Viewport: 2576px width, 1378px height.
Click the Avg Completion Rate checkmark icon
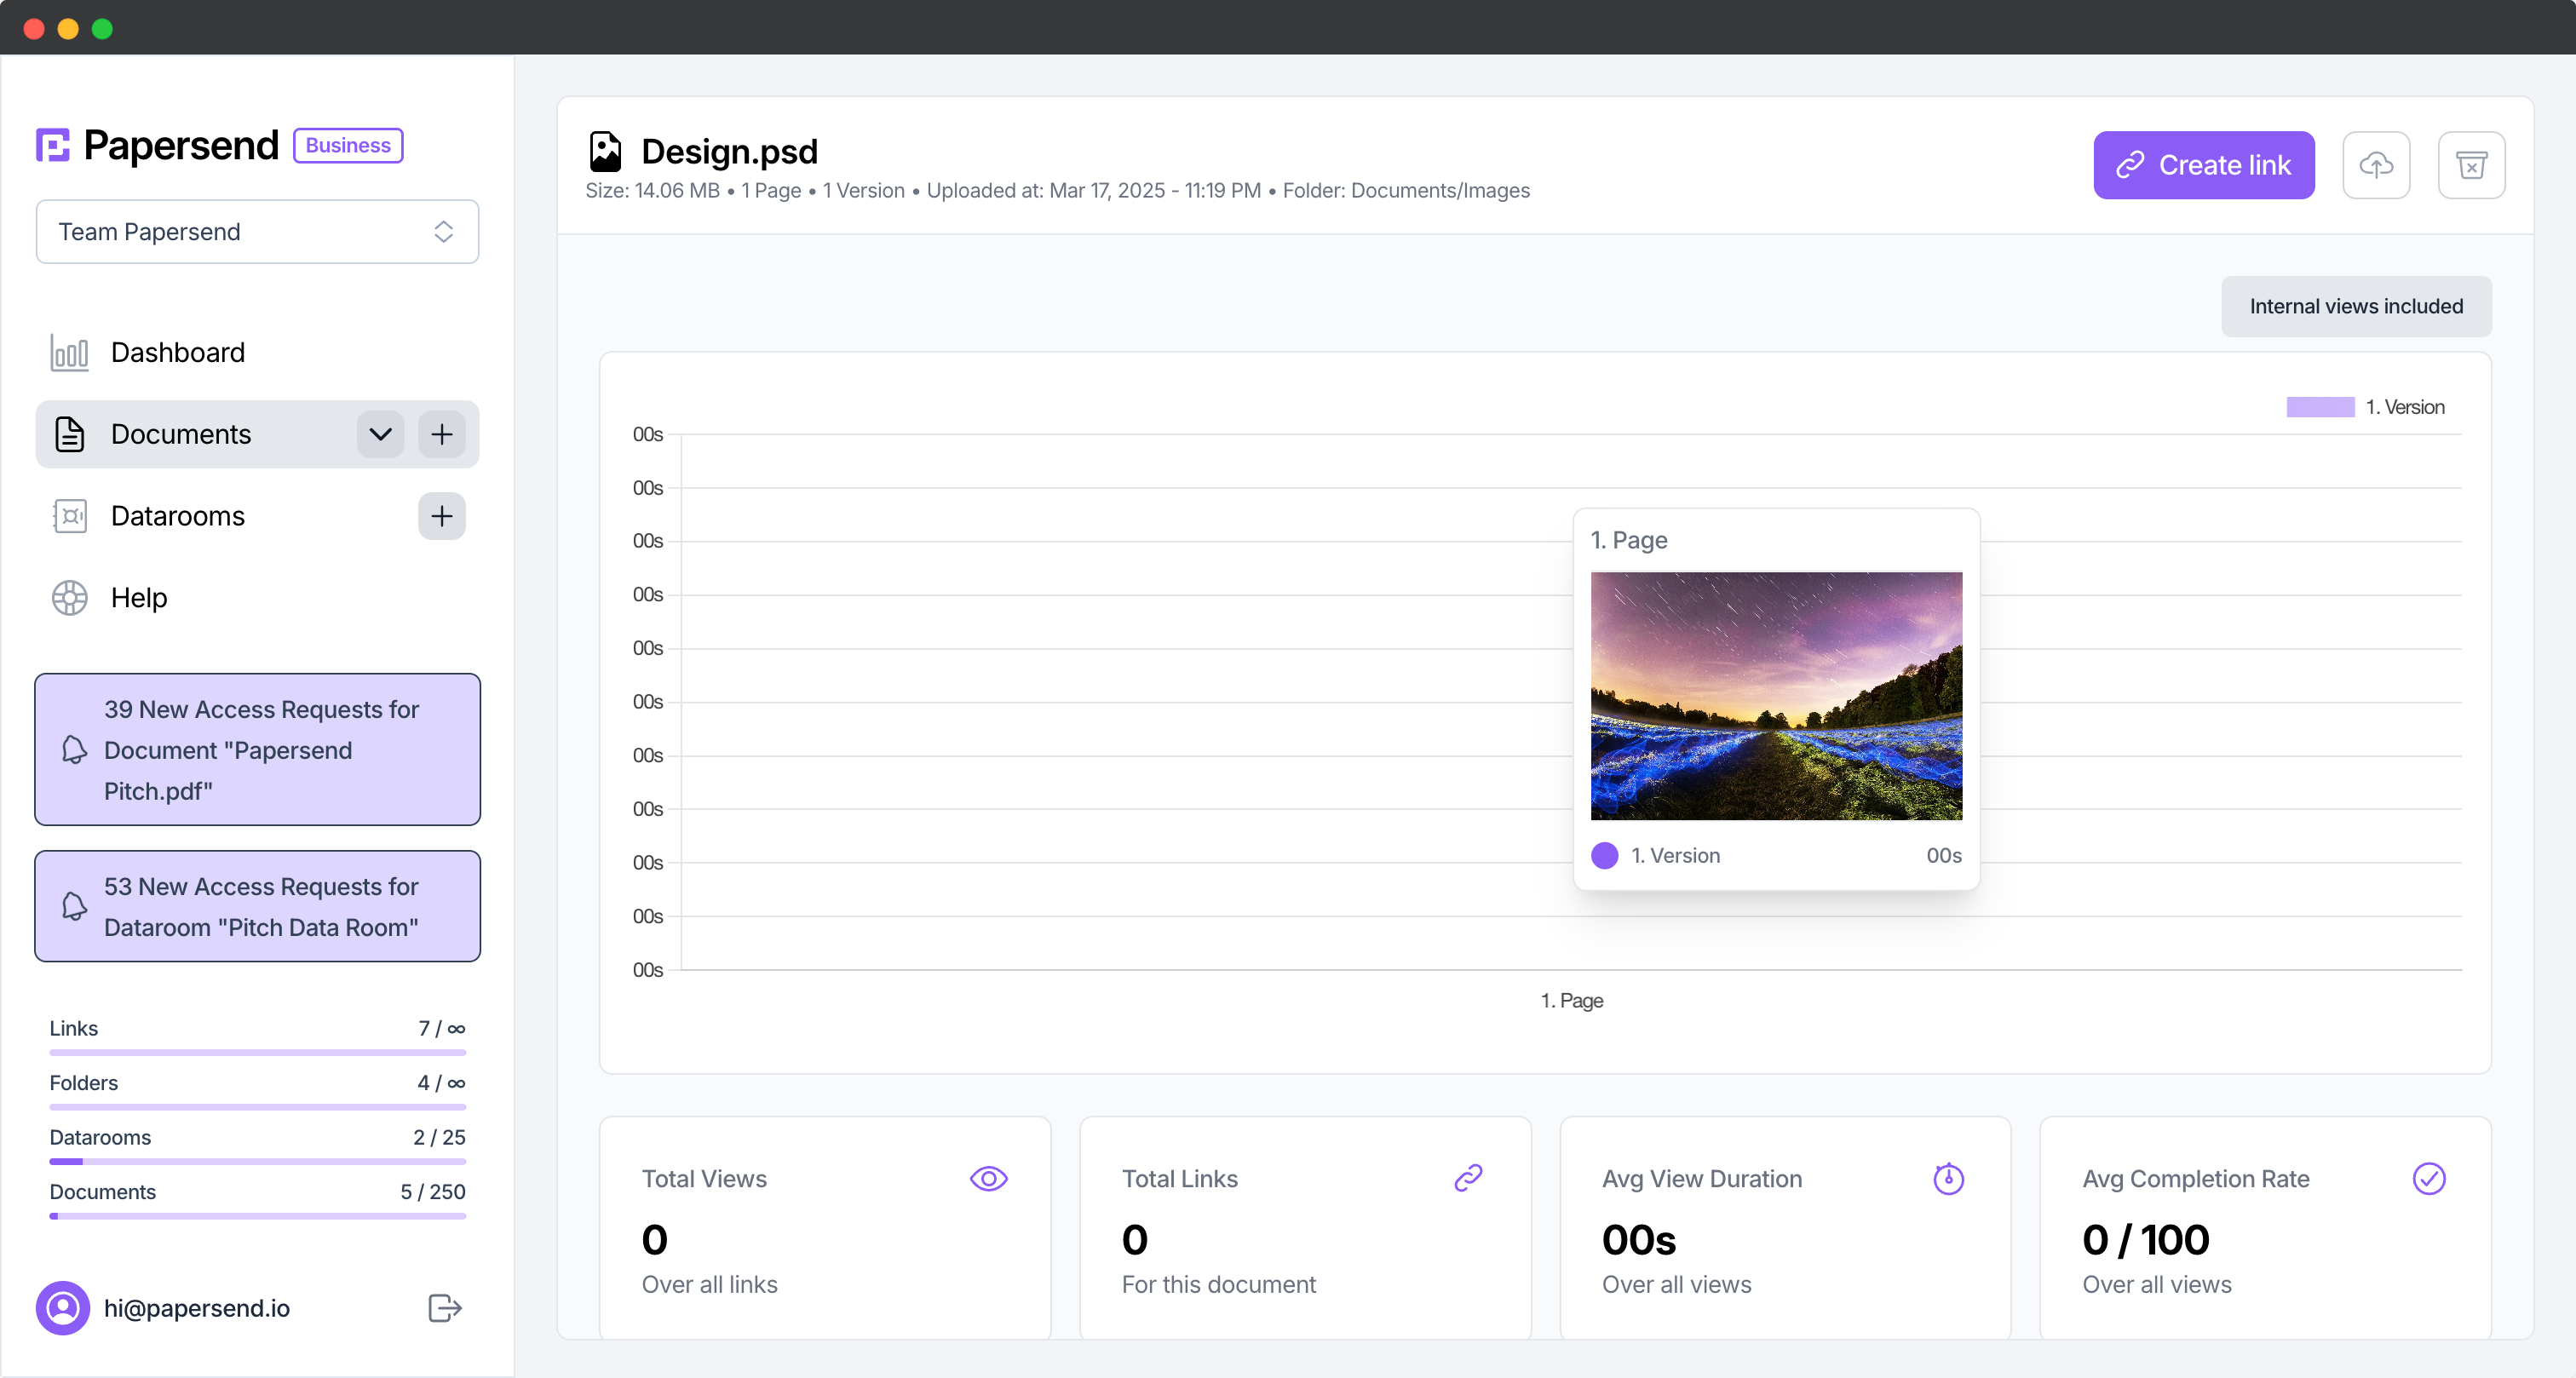click(x=2428, y=1179)
